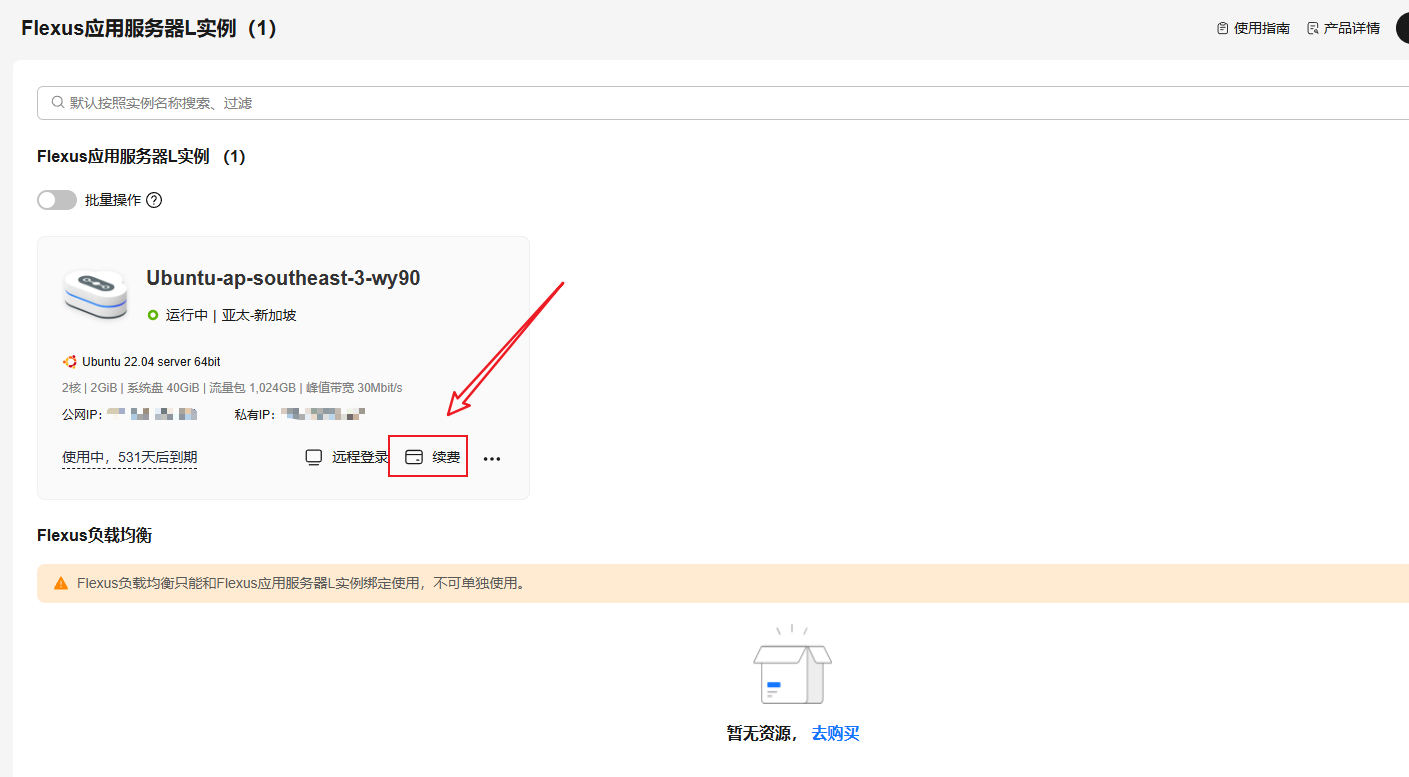
Task: Click the Ubuntu logo icon
Action: pyautogui.click(x=70, y=362)
